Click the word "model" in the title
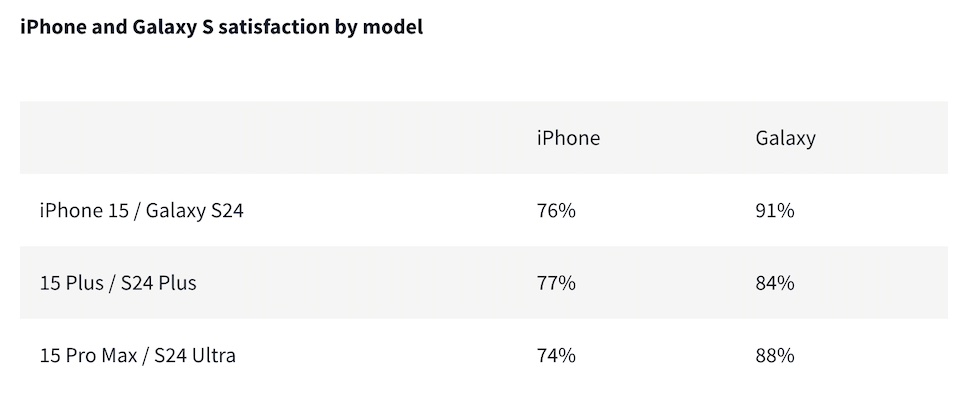Viewport: 968px width, 416px height. 395,27
